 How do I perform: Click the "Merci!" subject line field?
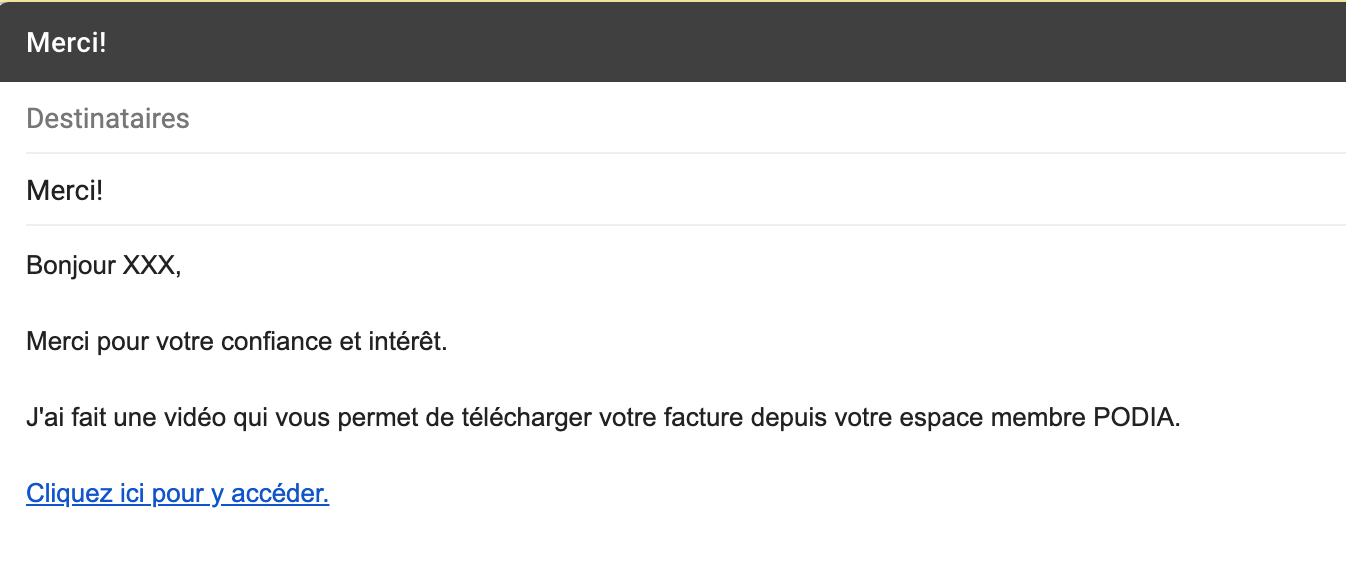[x=686, y=190]
